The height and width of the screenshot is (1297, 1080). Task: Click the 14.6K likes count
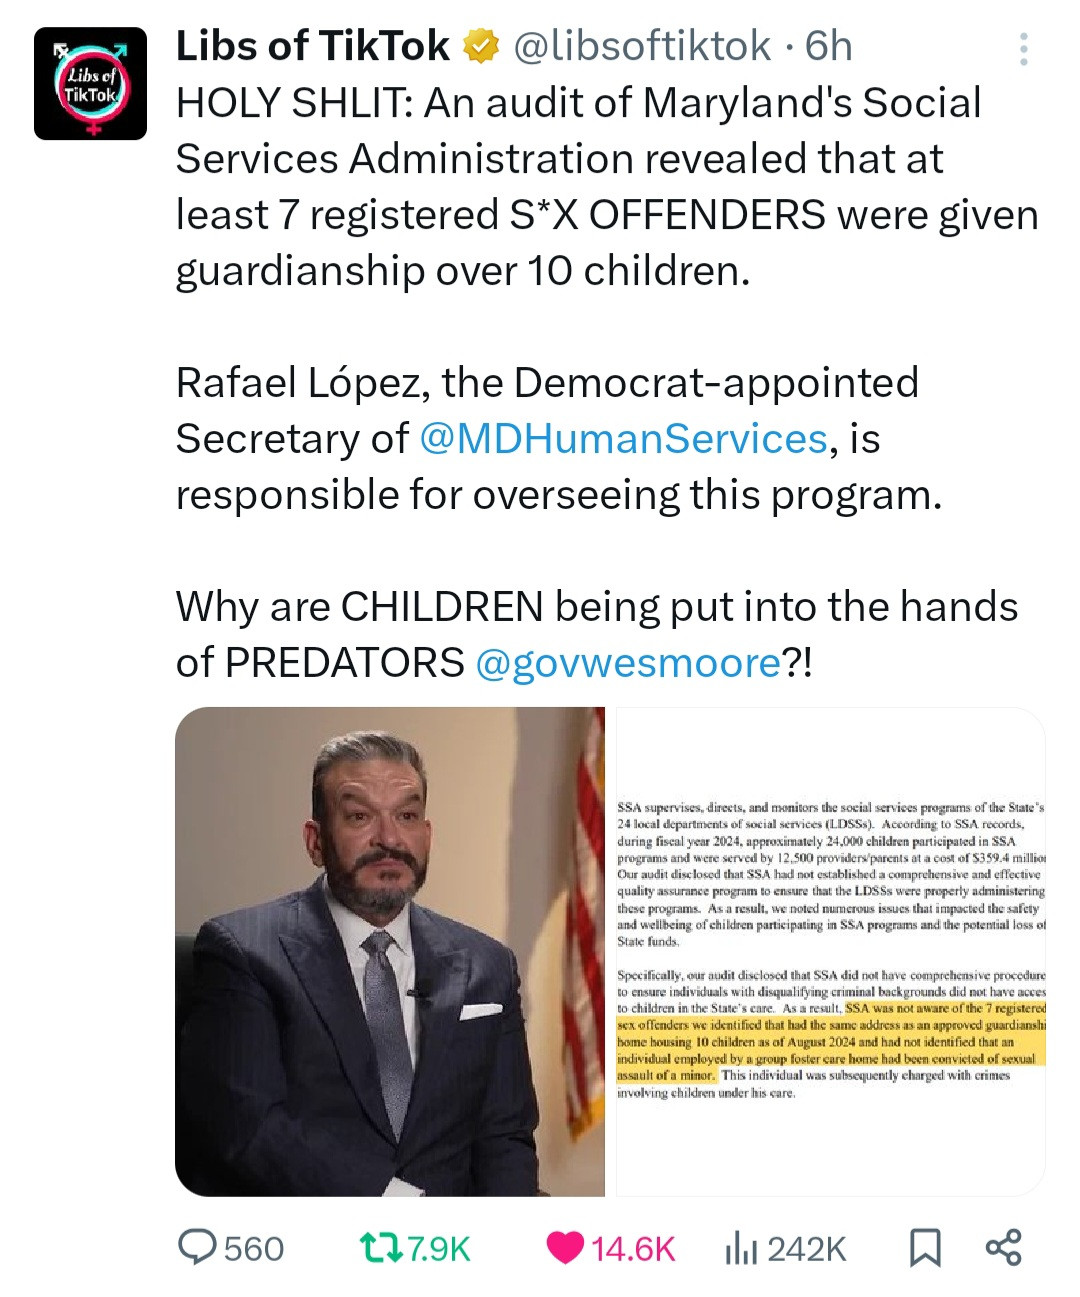pos(634,1249)
